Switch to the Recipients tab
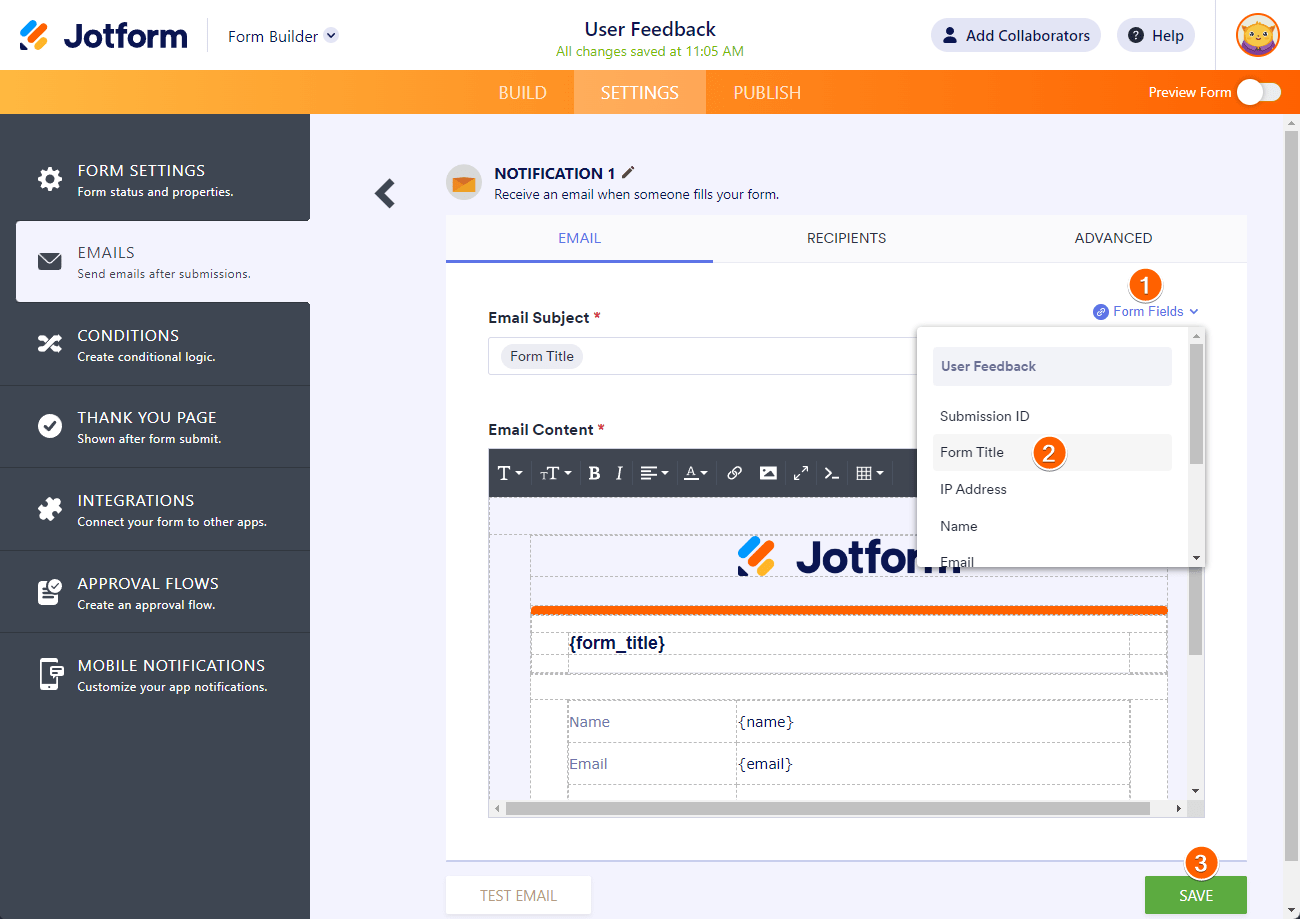Screen dimensions: 1300x919 pyautogui.click(x=846, y=238)
